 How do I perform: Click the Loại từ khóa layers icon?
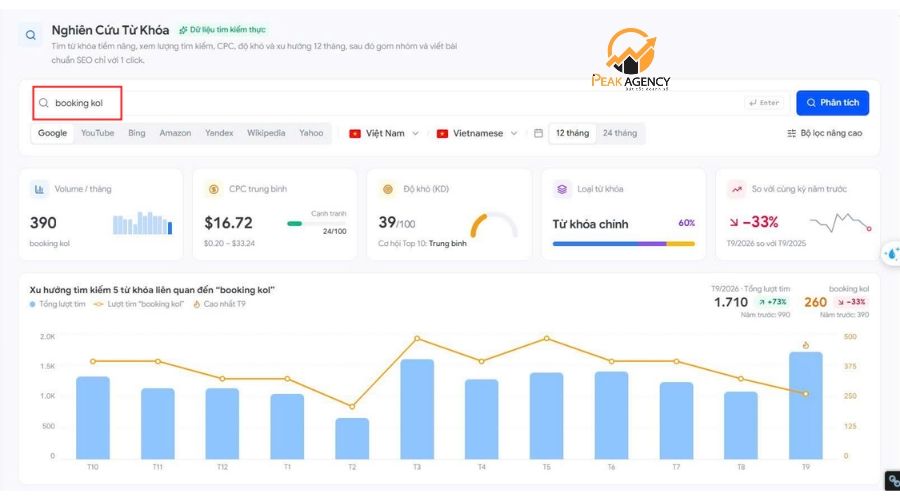point(562,189)
